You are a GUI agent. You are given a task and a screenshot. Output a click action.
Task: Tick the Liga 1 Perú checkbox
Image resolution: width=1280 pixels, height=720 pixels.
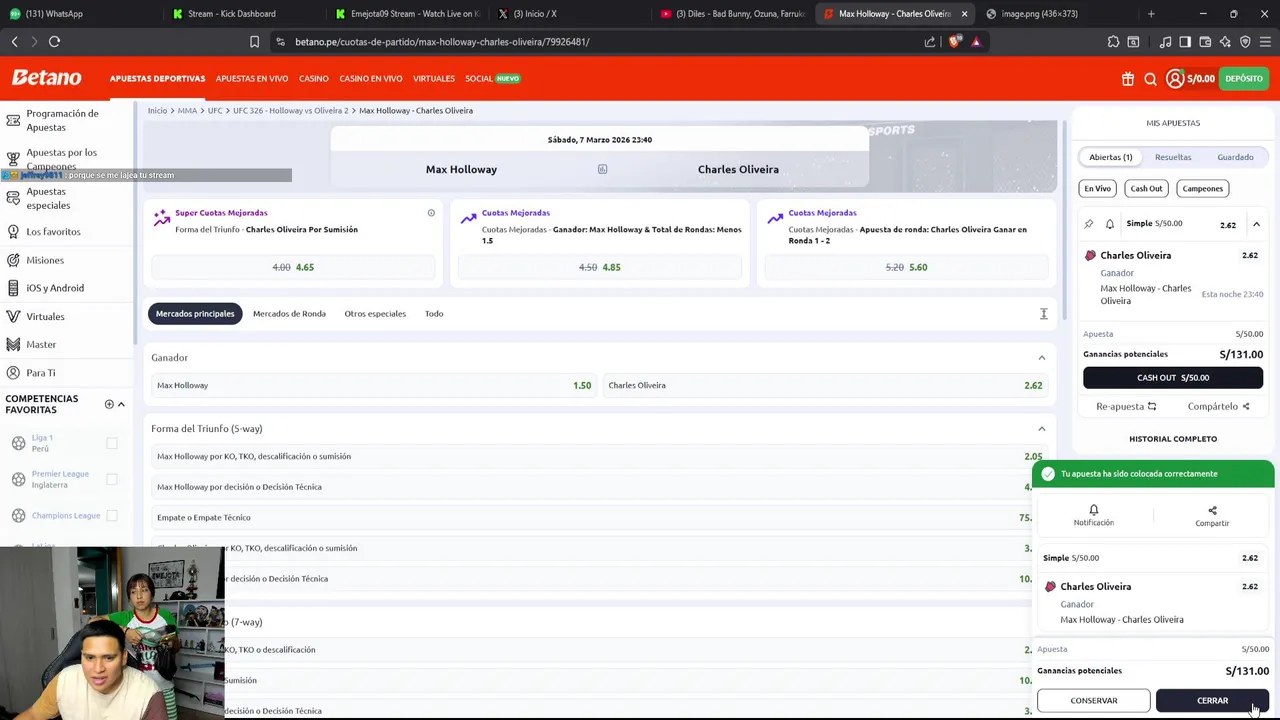tap(112, 443)
